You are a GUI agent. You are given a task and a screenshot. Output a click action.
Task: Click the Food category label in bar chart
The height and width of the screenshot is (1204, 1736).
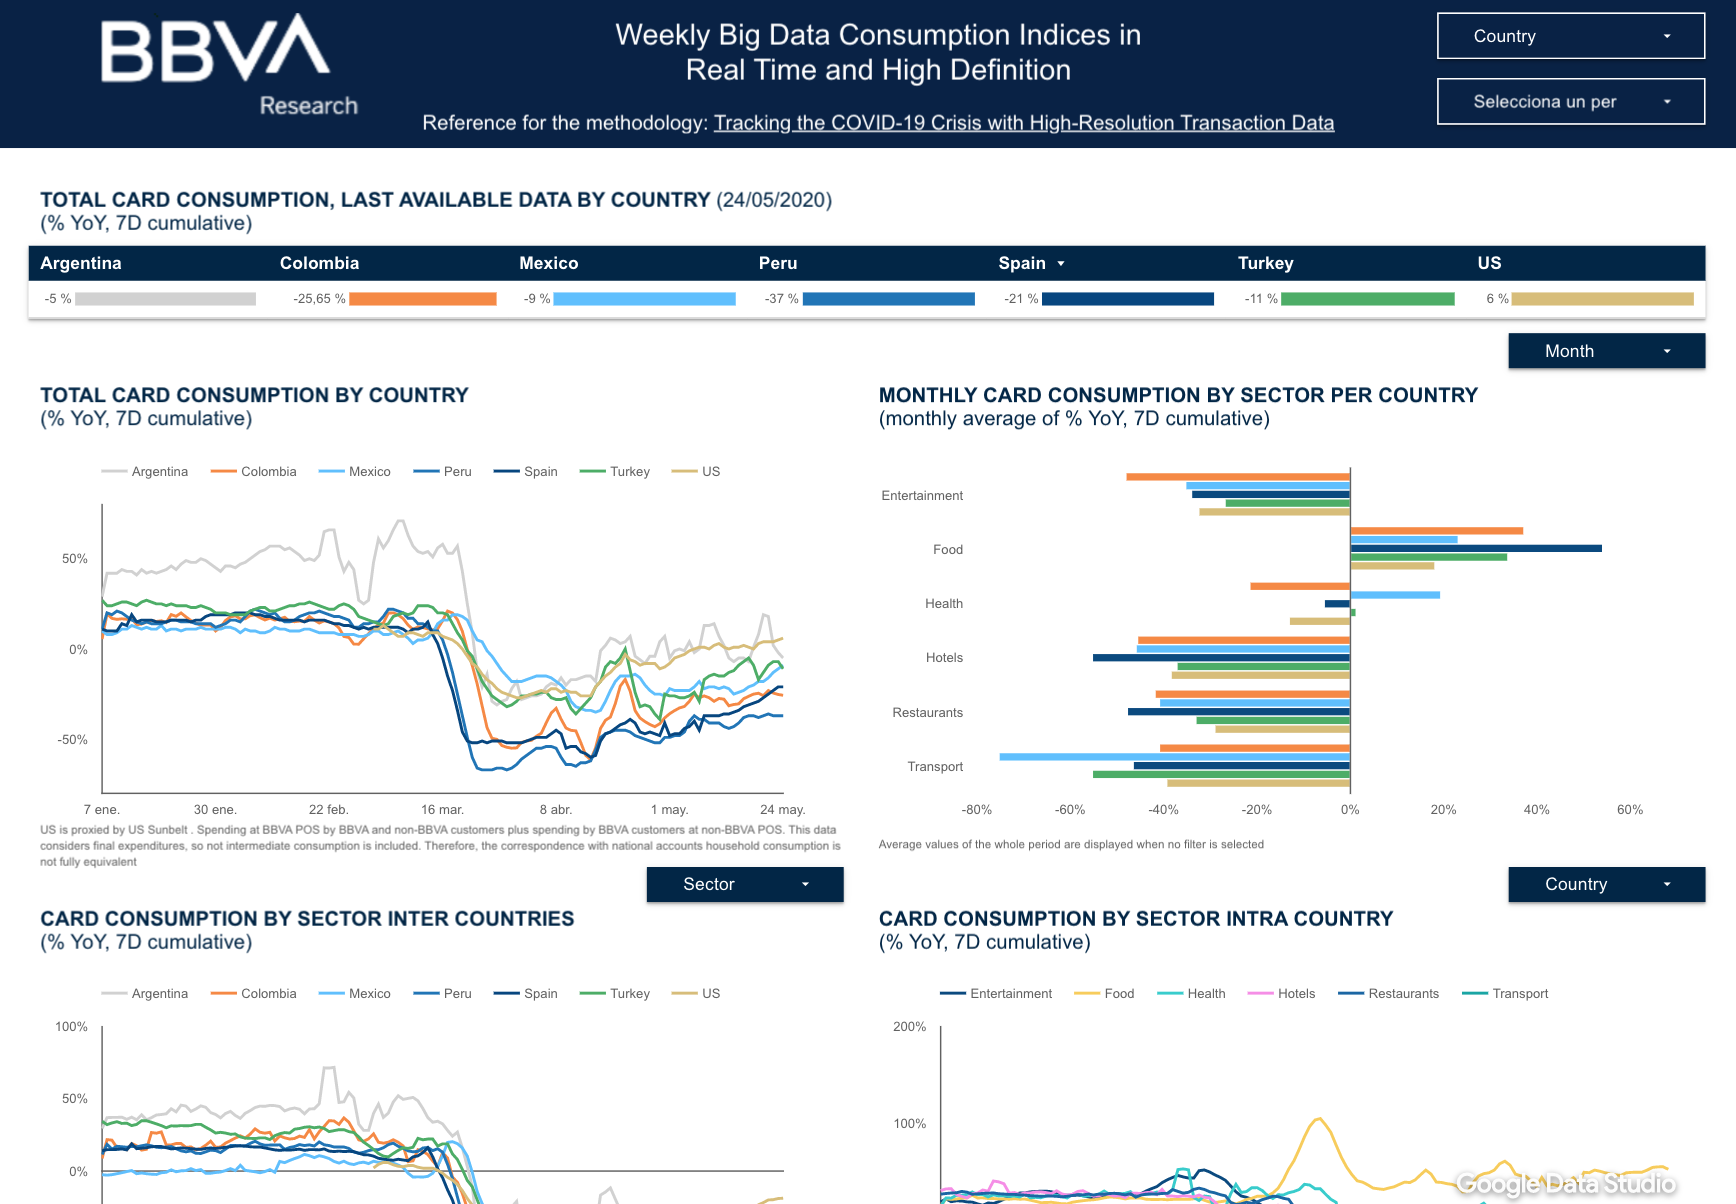coord(948,549)
